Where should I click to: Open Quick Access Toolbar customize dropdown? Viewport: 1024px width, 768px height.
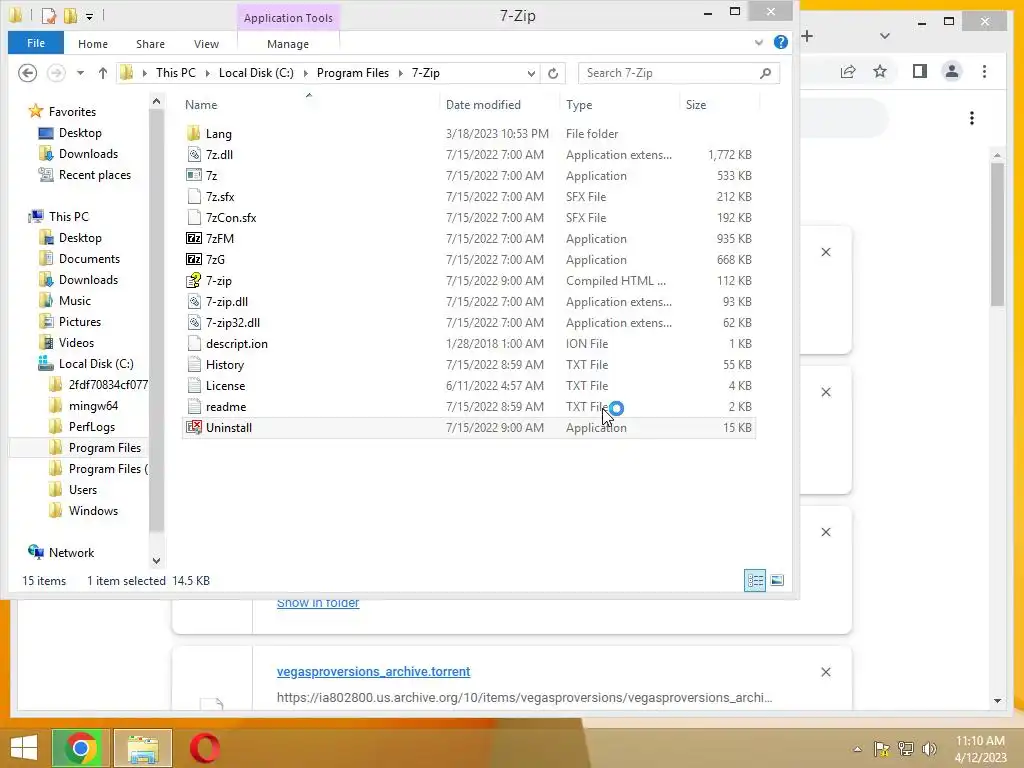[89, 16]
